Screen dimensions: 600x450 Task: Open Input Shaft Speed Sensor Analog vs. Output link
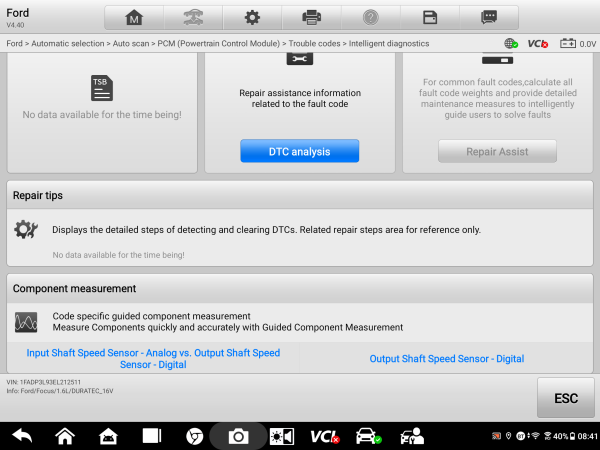click(153, 359)
